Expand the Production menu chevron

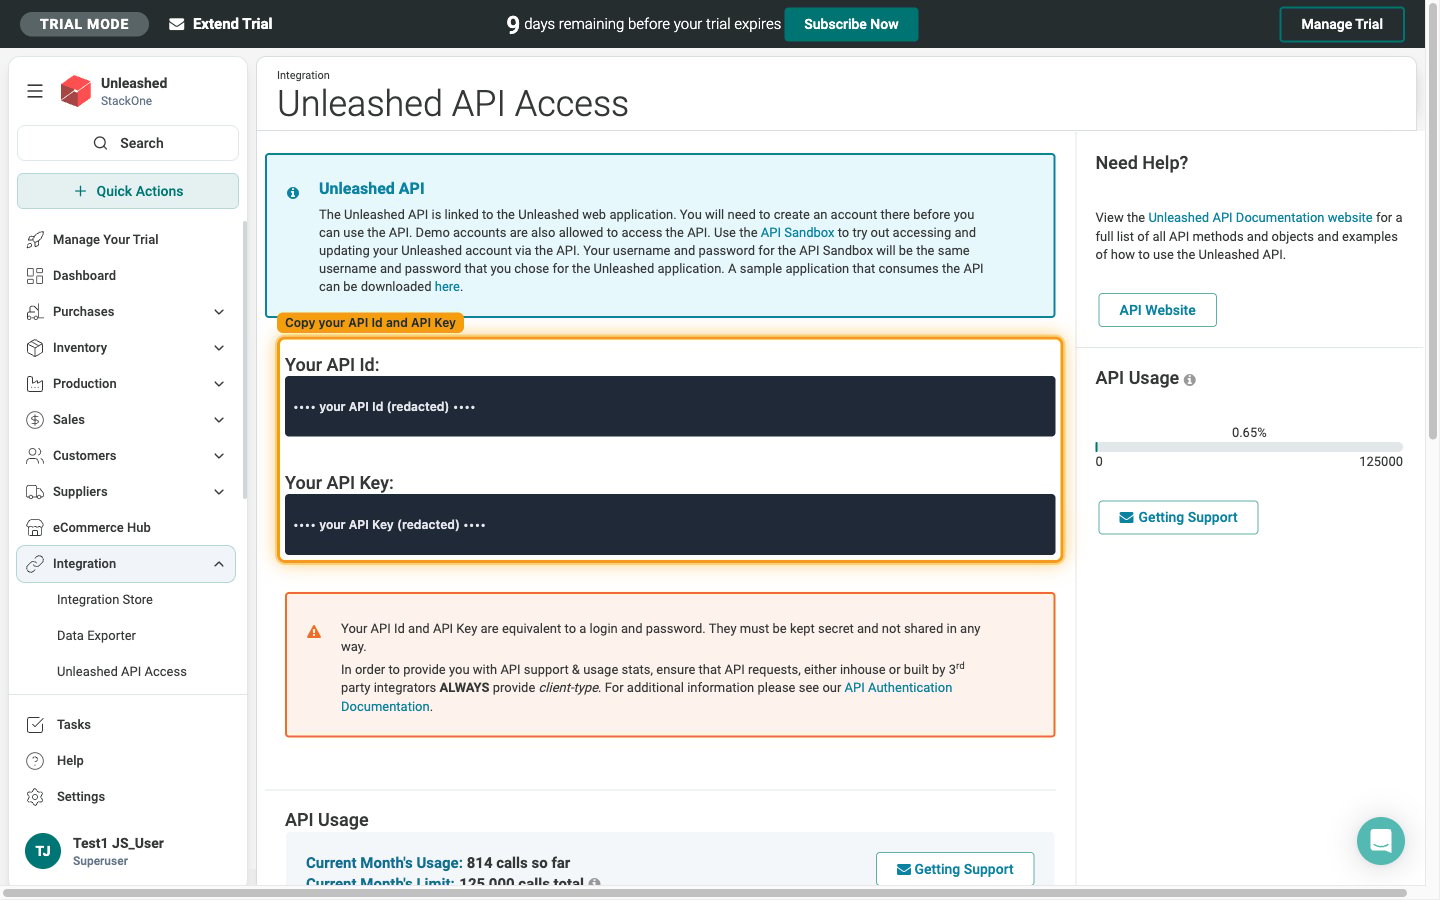pos(219,384)
